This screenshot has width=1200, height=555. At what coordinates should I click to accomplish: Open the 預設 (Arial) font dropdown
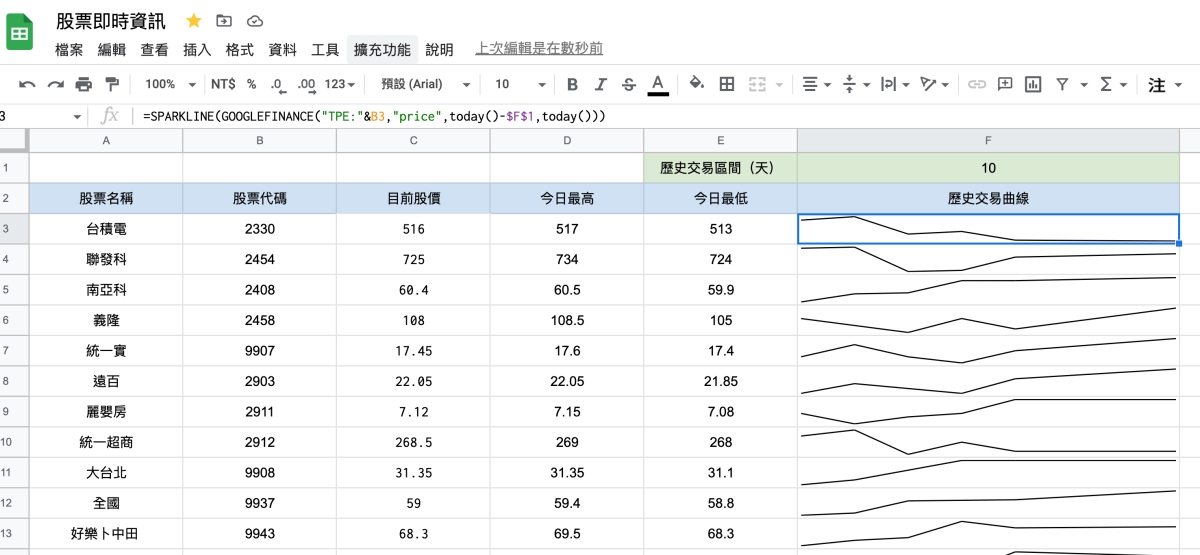click(425, 84)
